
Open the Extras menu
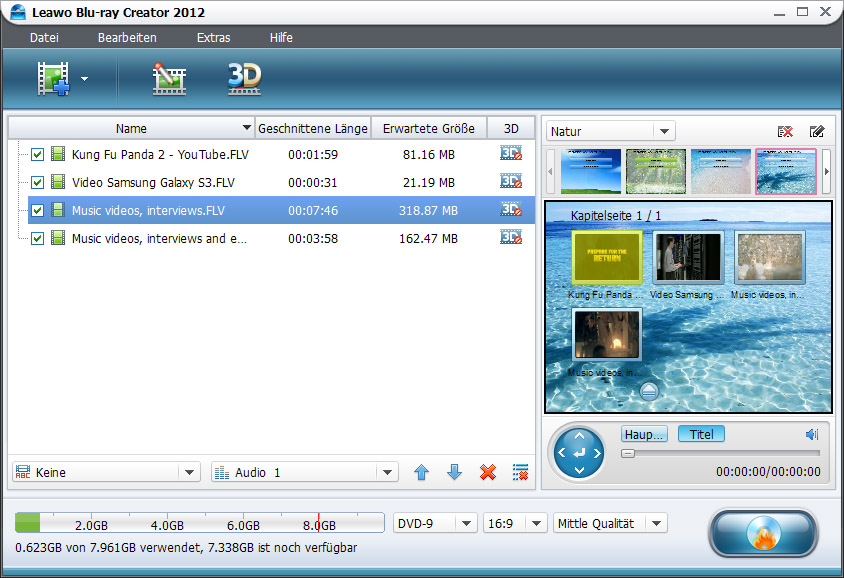pyautogui.click(x=213, y=38)
